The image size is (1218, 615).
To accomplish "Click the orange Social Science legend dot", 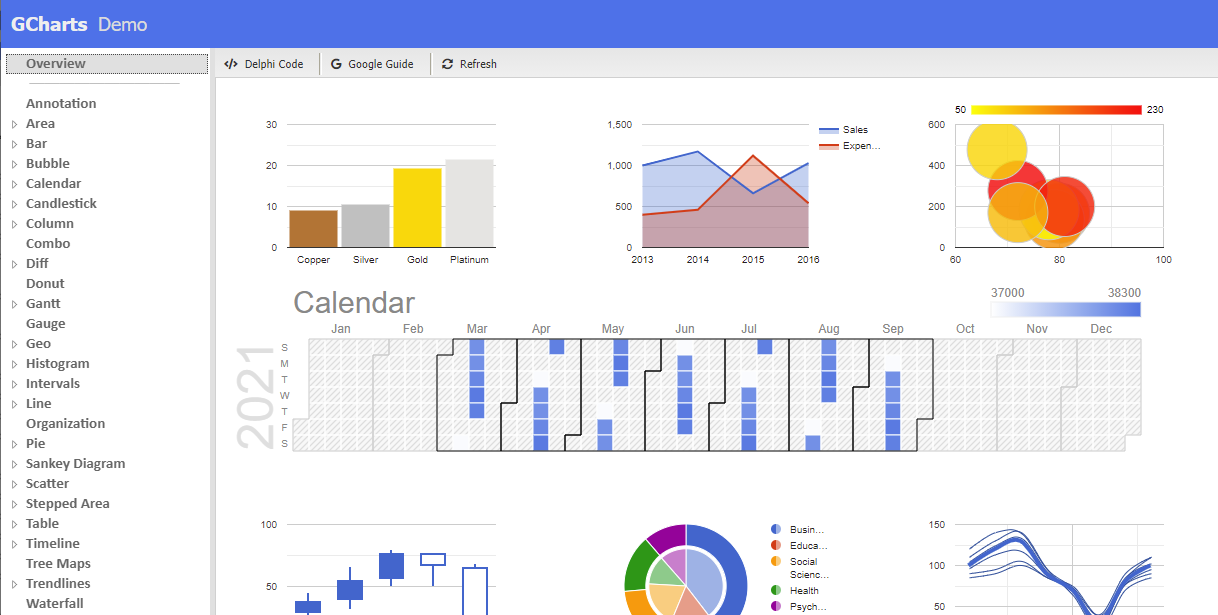I will pos(776,562).
